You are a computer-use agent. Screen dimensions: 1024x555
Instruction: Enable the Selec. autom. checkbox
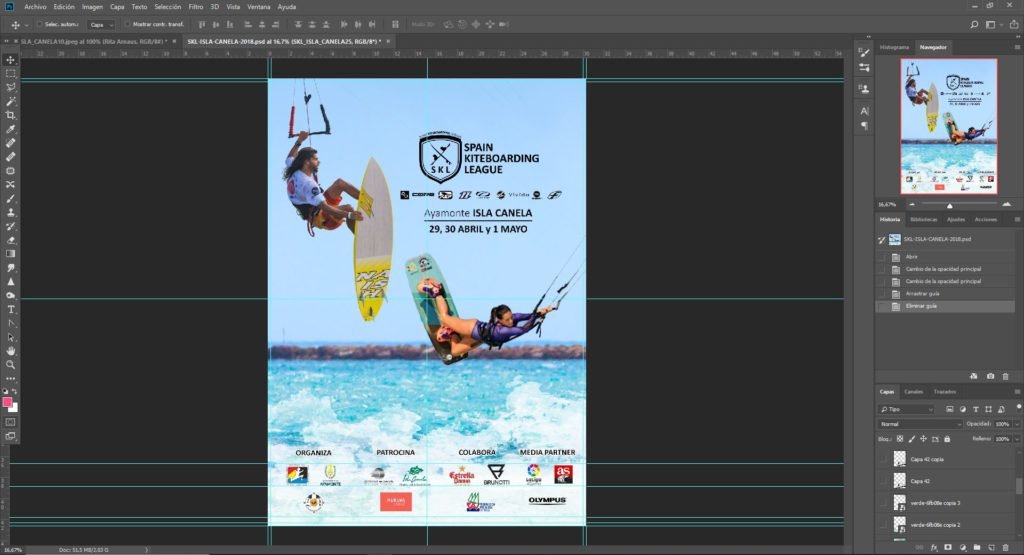(39, 25)
